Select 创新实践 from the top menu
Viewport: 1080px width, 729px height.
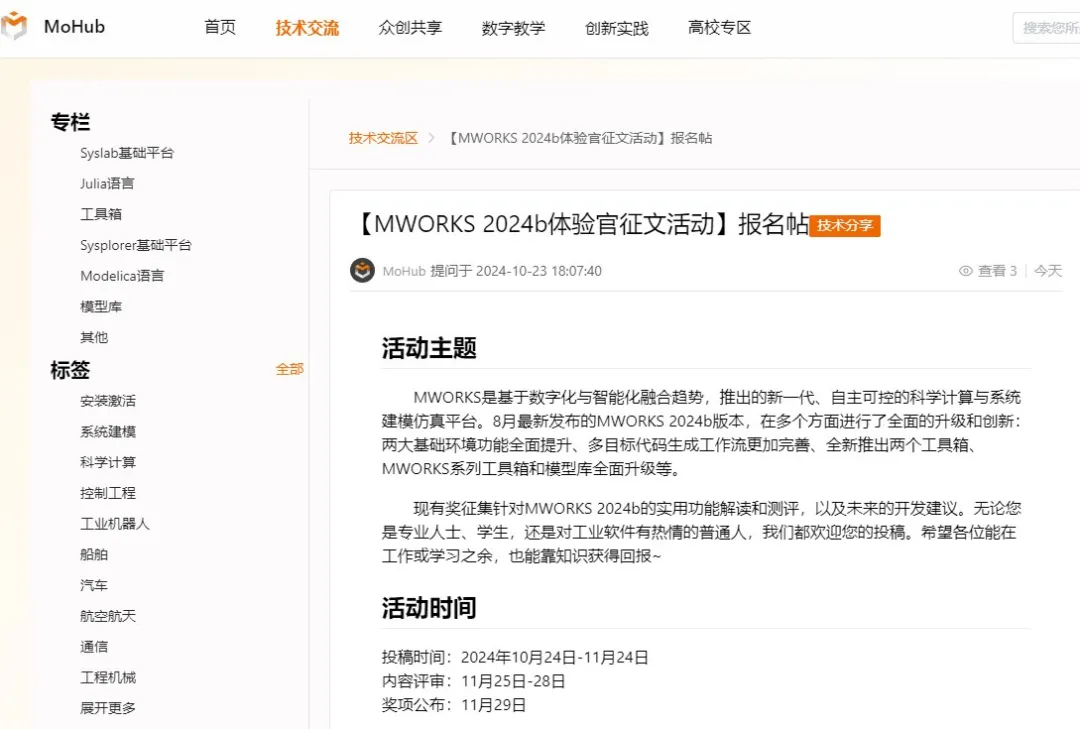(x=616, y=27)
